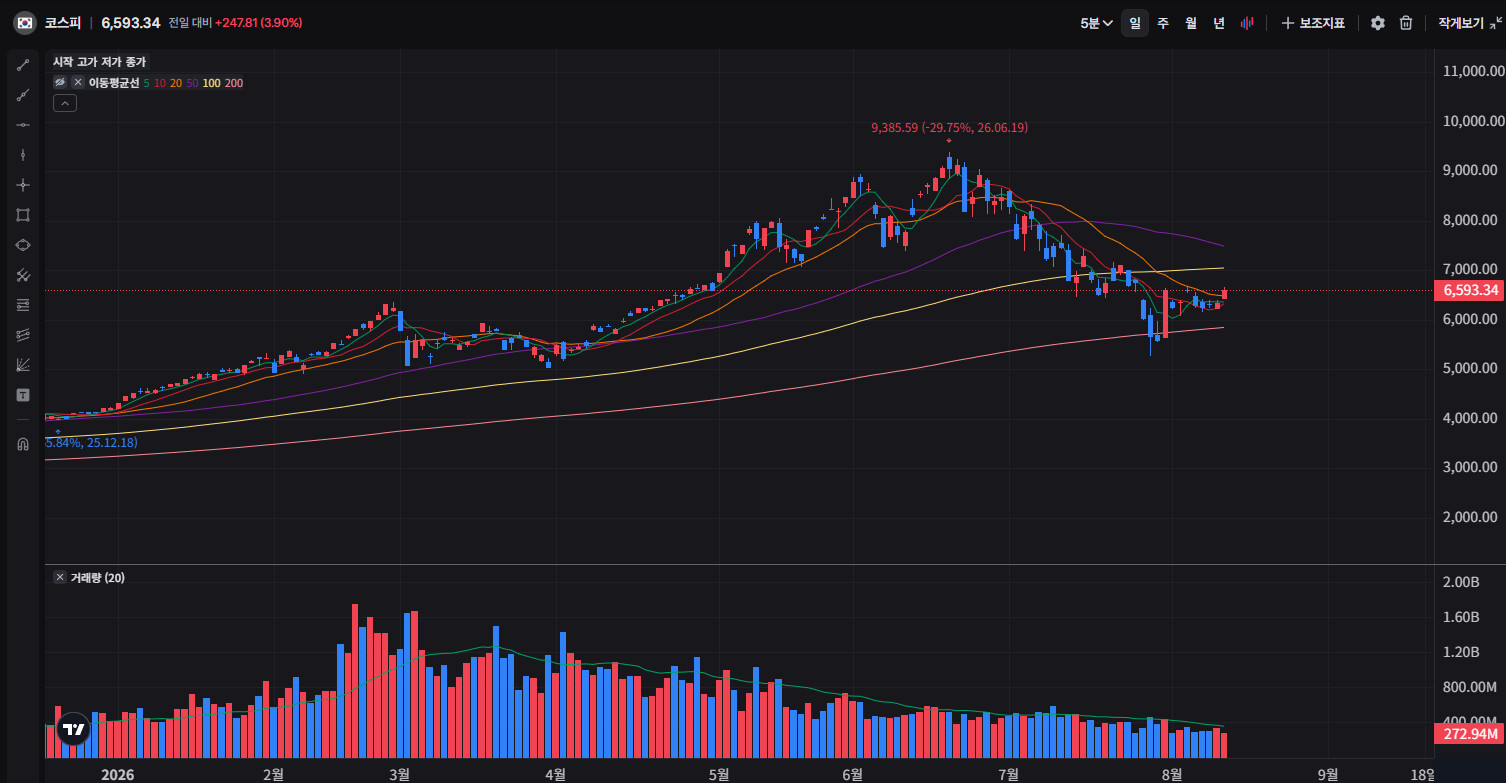Add an indicator with 보조지표
Screen dimensions: 1506x783
(x=1313, y=23)
